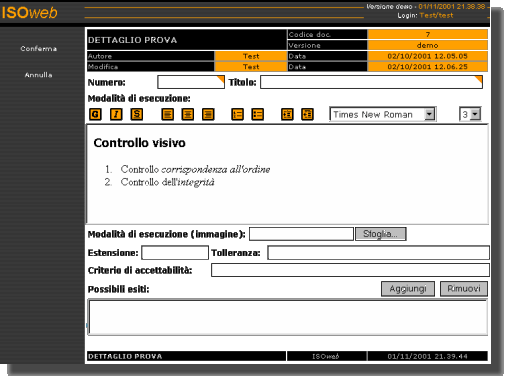Toggle italic (I) formatting
The image size is (505, 376).
(116, 114)
